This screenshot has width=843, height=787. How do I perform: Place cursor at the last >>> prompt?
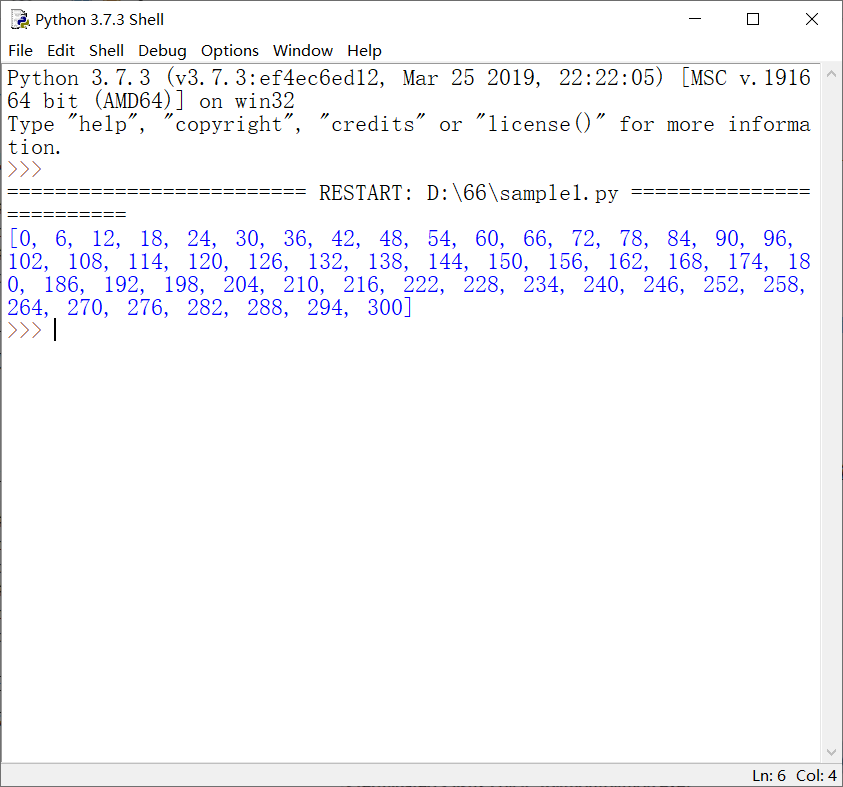click(x=55, y=330)
